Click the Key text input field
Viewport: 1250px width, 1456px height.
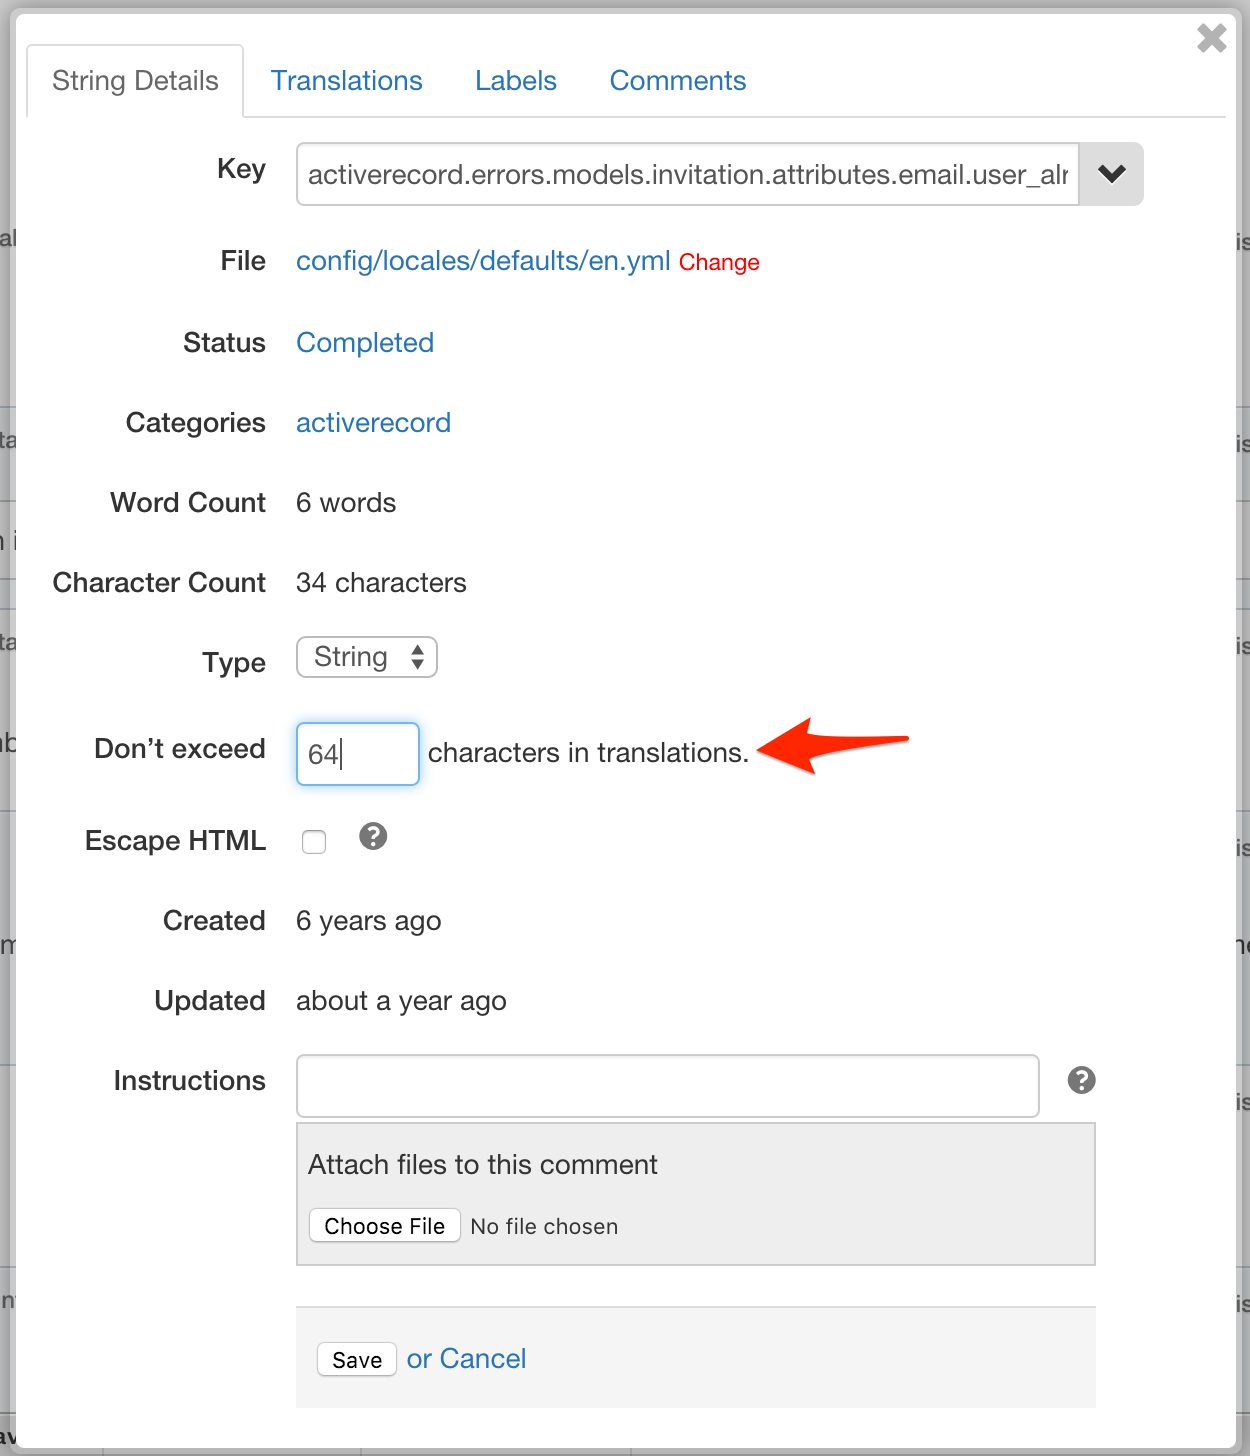tap(687, 175)
